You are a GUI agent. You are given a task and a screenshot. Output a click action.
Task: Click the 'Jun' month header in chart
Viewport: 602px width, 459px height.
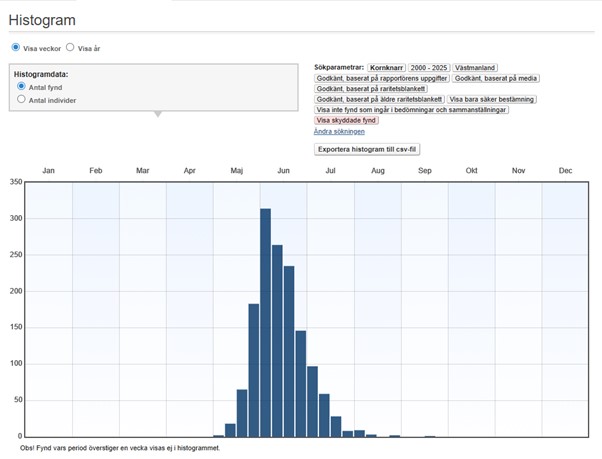(x=284, y=171)
